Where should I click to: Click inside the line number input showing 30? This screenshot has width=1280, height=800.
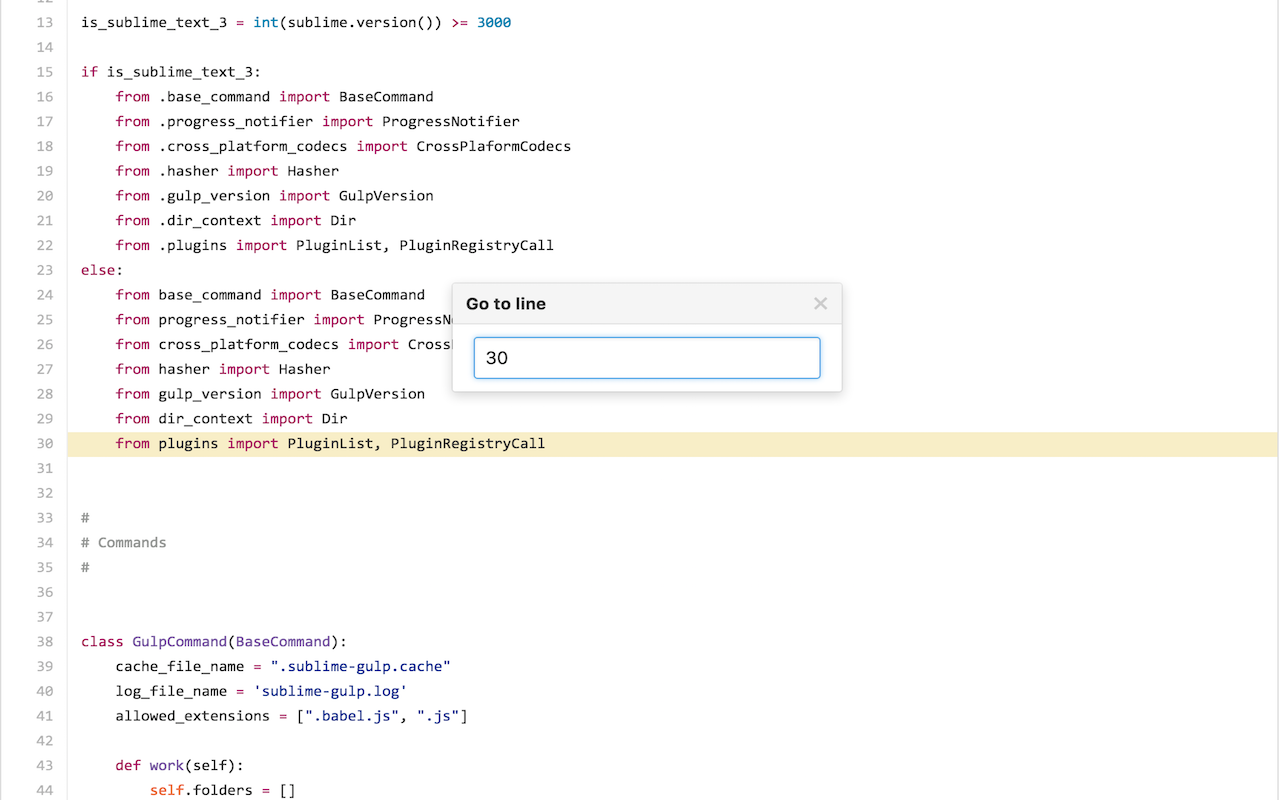pyautogui.click(x=646, y=357)
